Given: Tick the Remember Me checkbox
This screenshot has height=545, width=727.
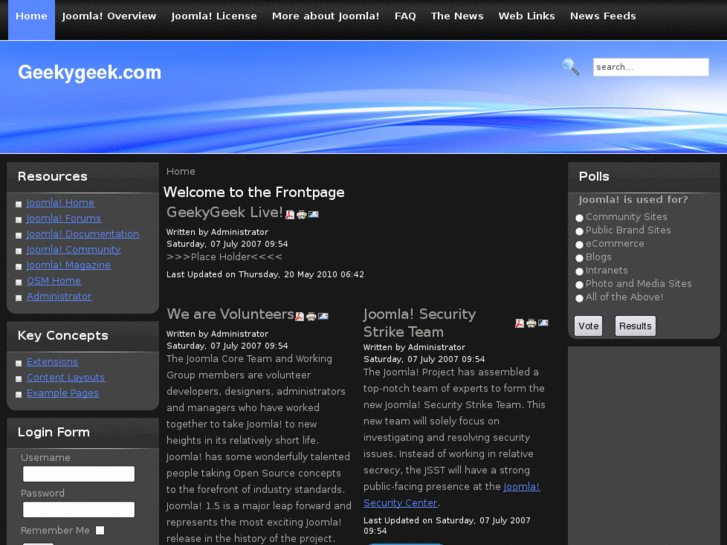Looking at the screenshot, I should click(100, 530).
